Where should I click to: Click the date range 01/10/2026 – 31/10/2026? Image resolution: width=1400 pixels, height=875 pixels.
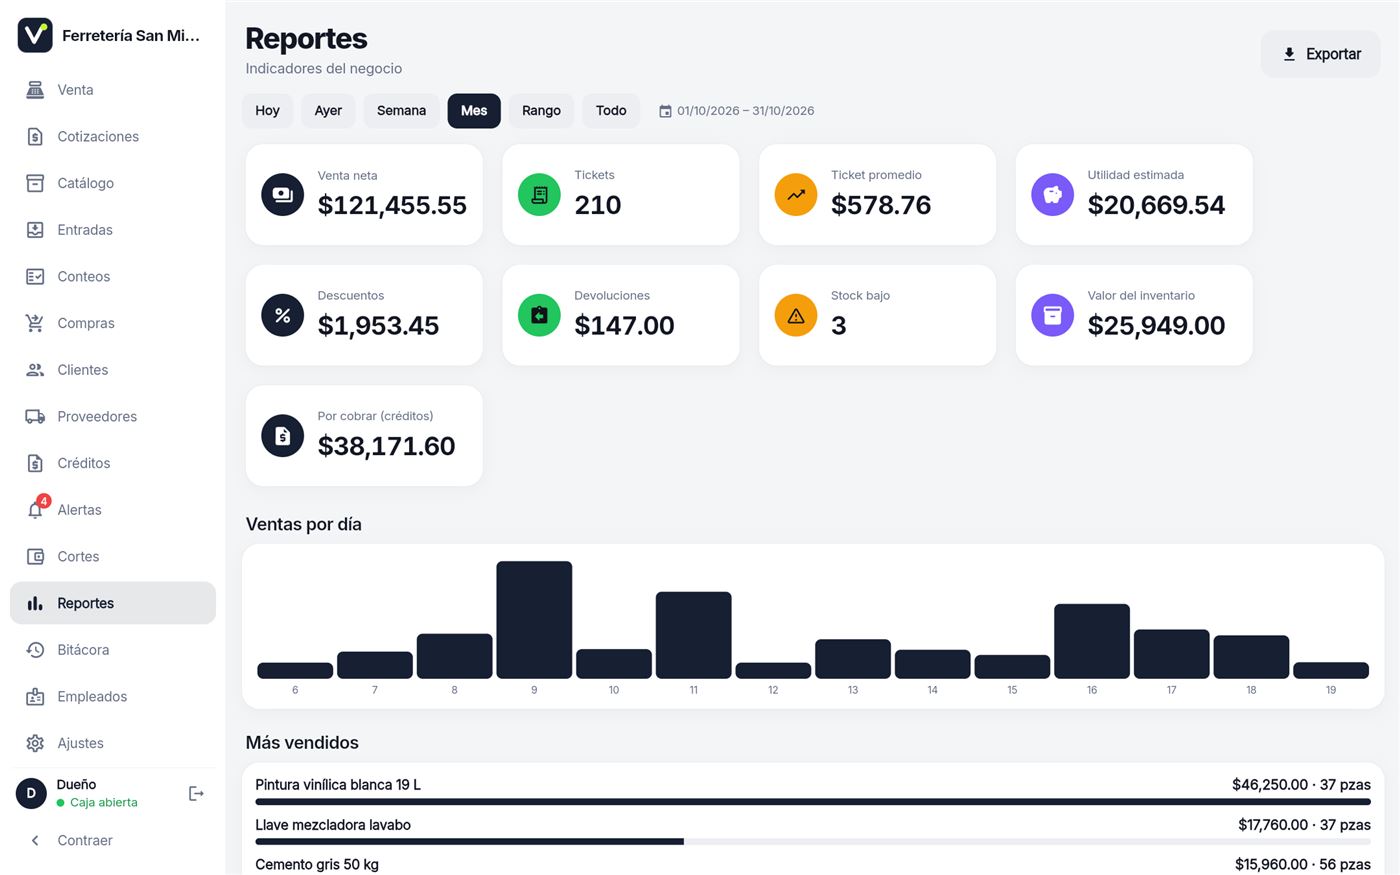[745, 111]
